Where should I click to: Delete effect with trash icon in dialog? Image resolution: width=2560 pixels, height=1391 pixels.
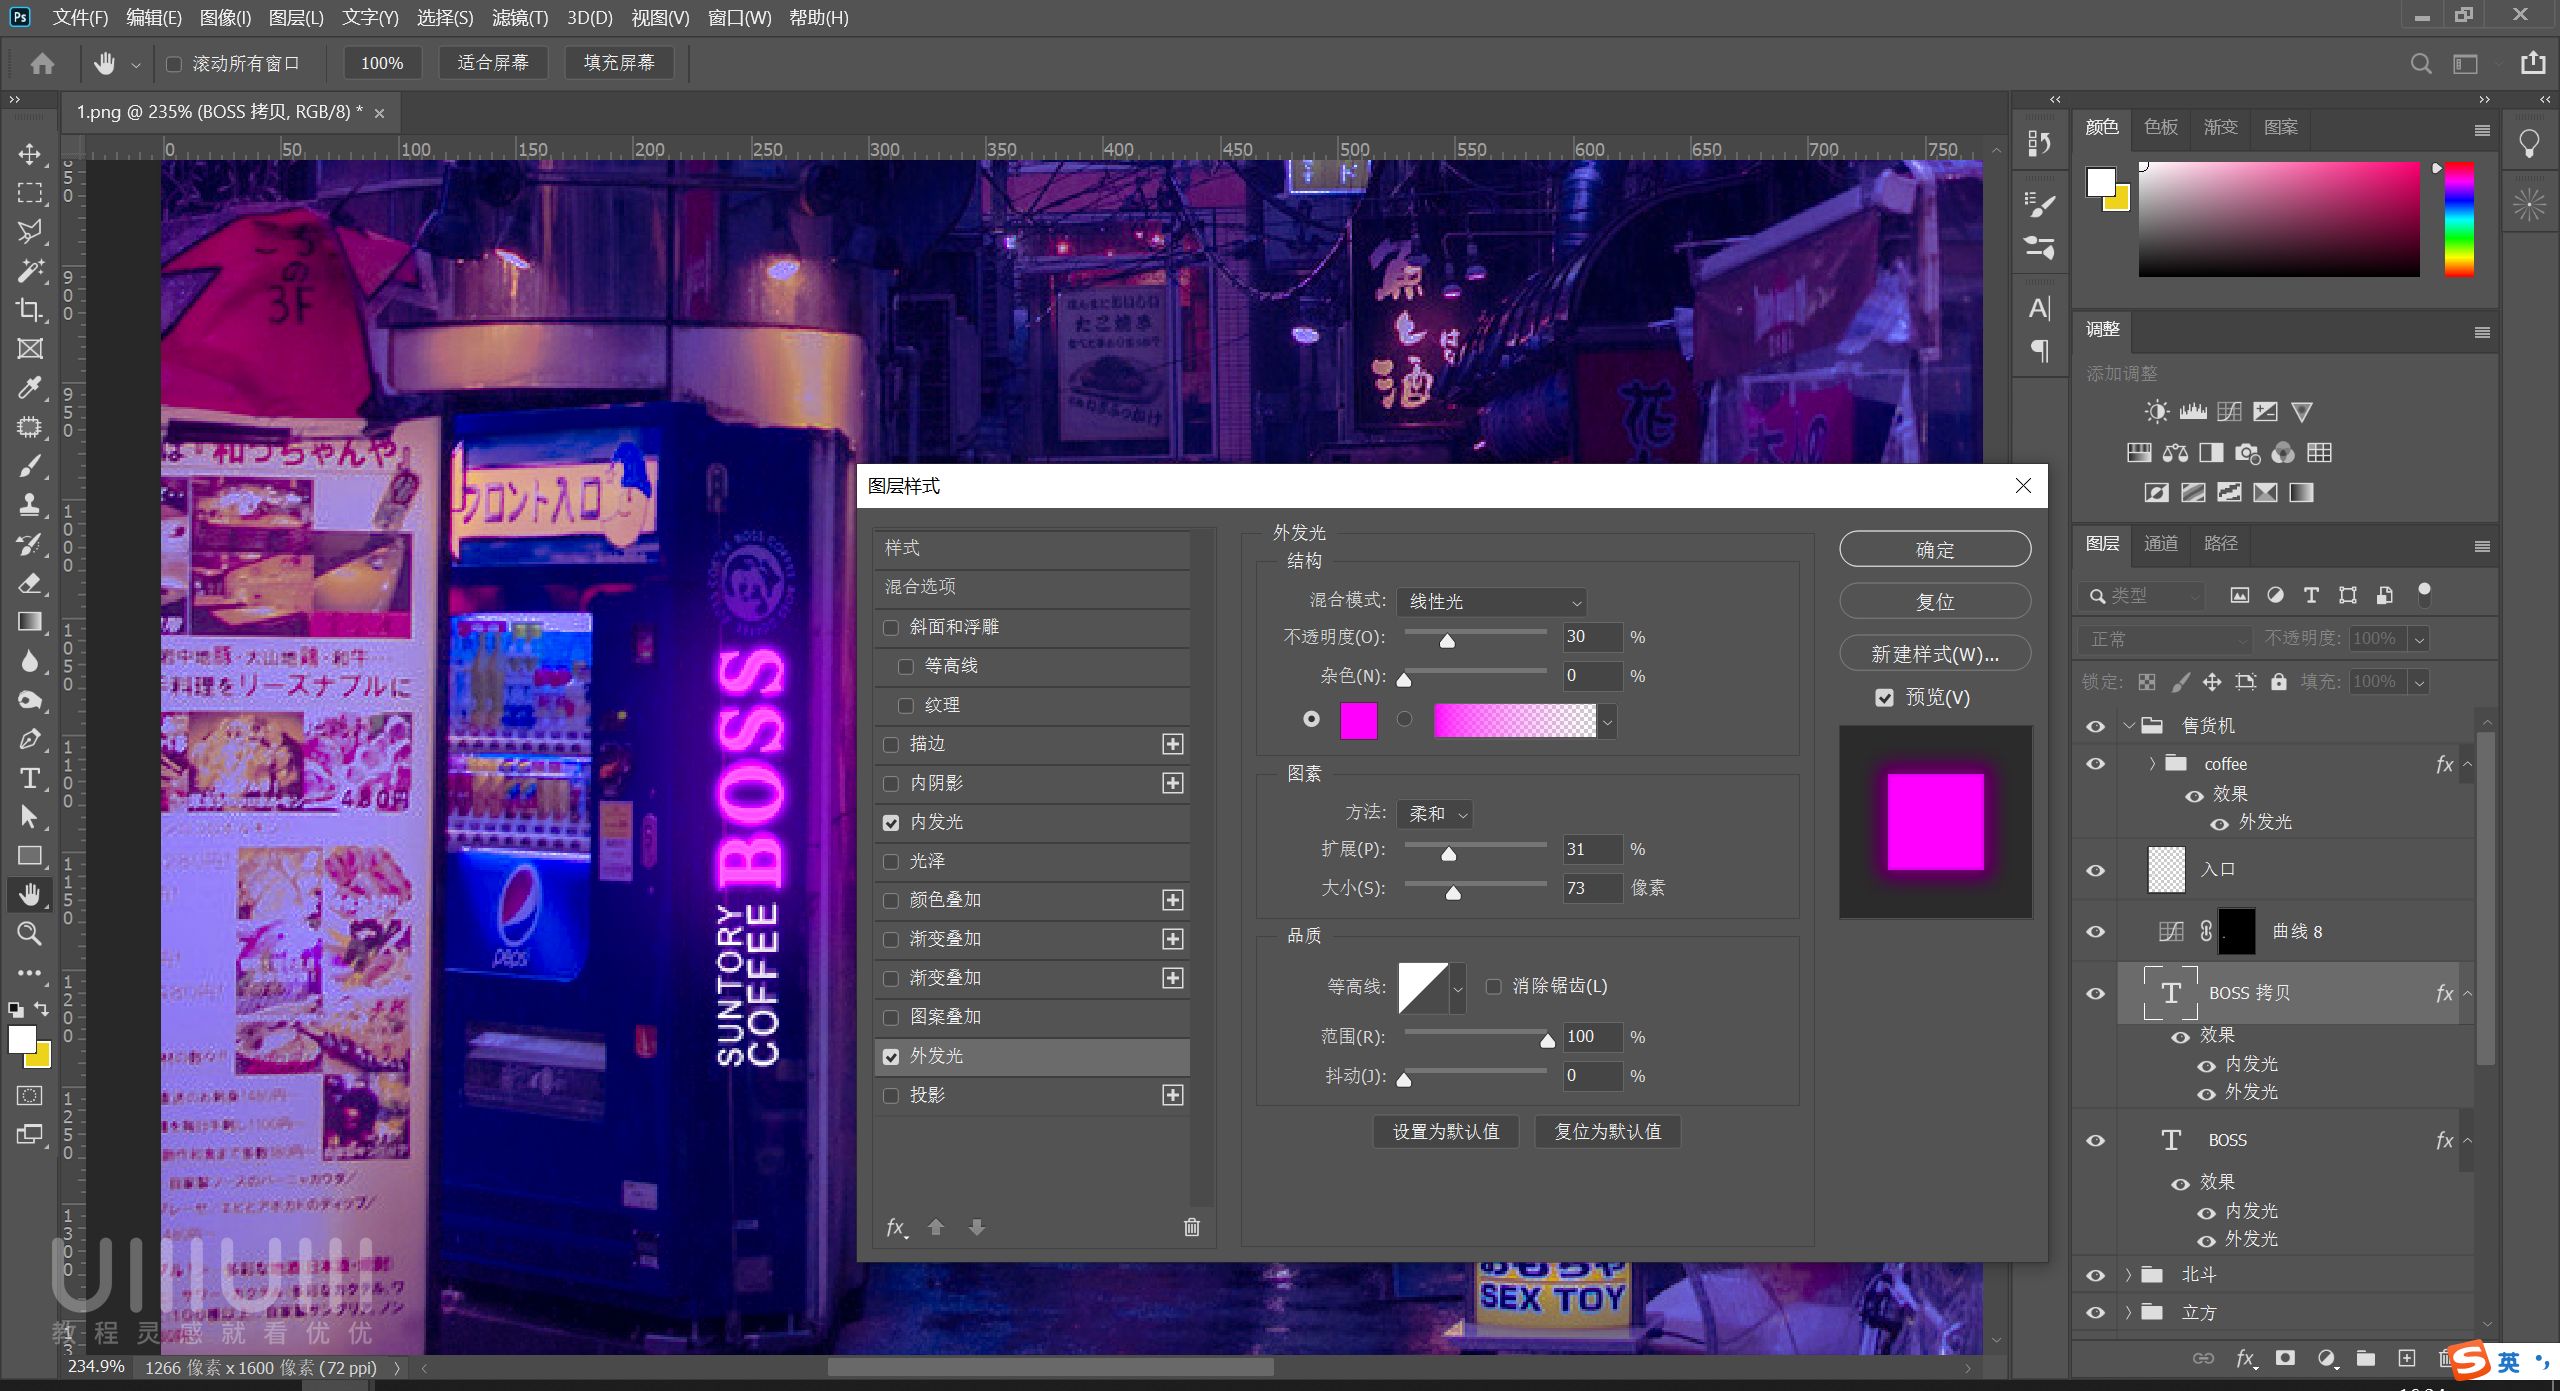point(1192,1227)
